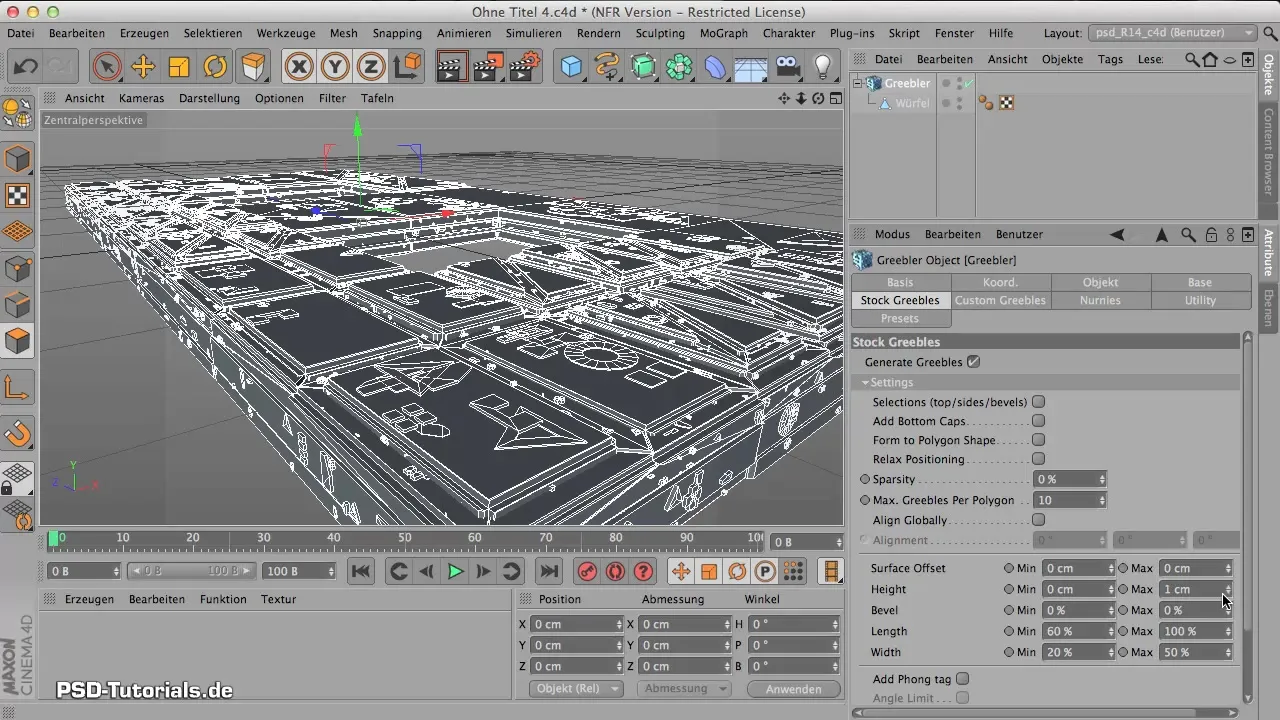This screenshot has height=720, width=1280.
Task: Activate the Move tool
Action: [143, 67]
